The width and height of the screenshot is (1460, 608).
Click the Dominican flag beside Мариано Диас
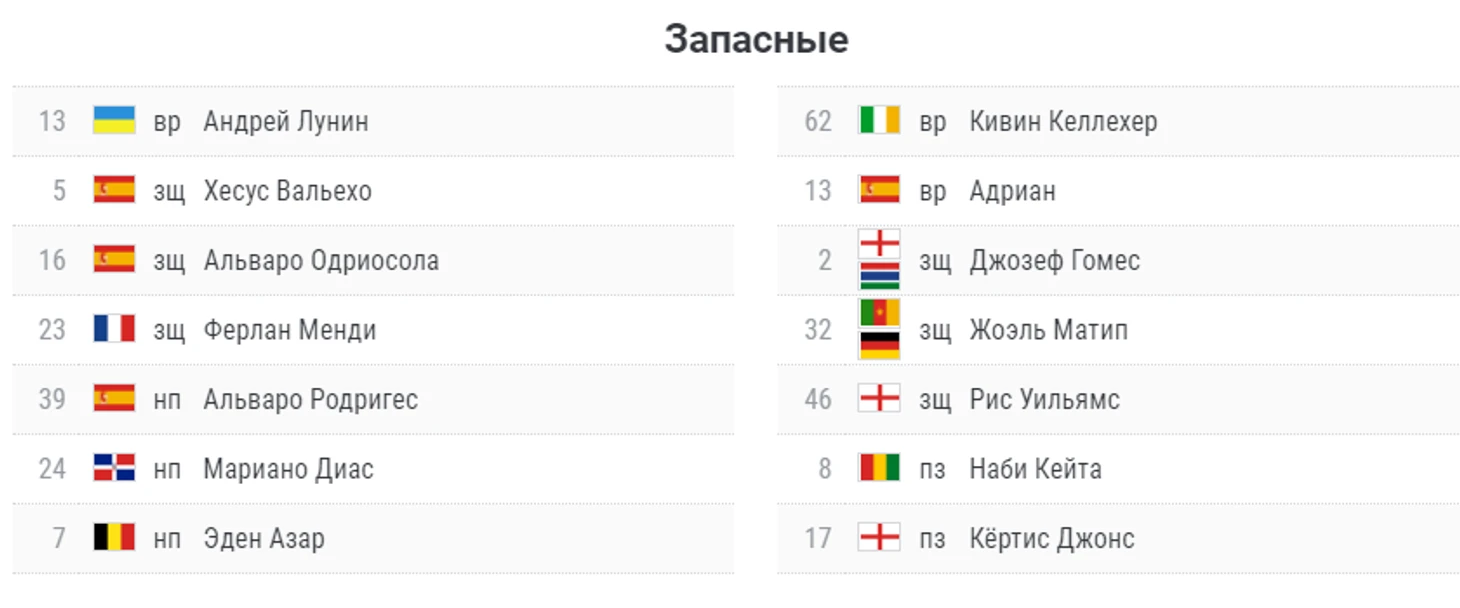pyautogui.click(x=114, y=468)
